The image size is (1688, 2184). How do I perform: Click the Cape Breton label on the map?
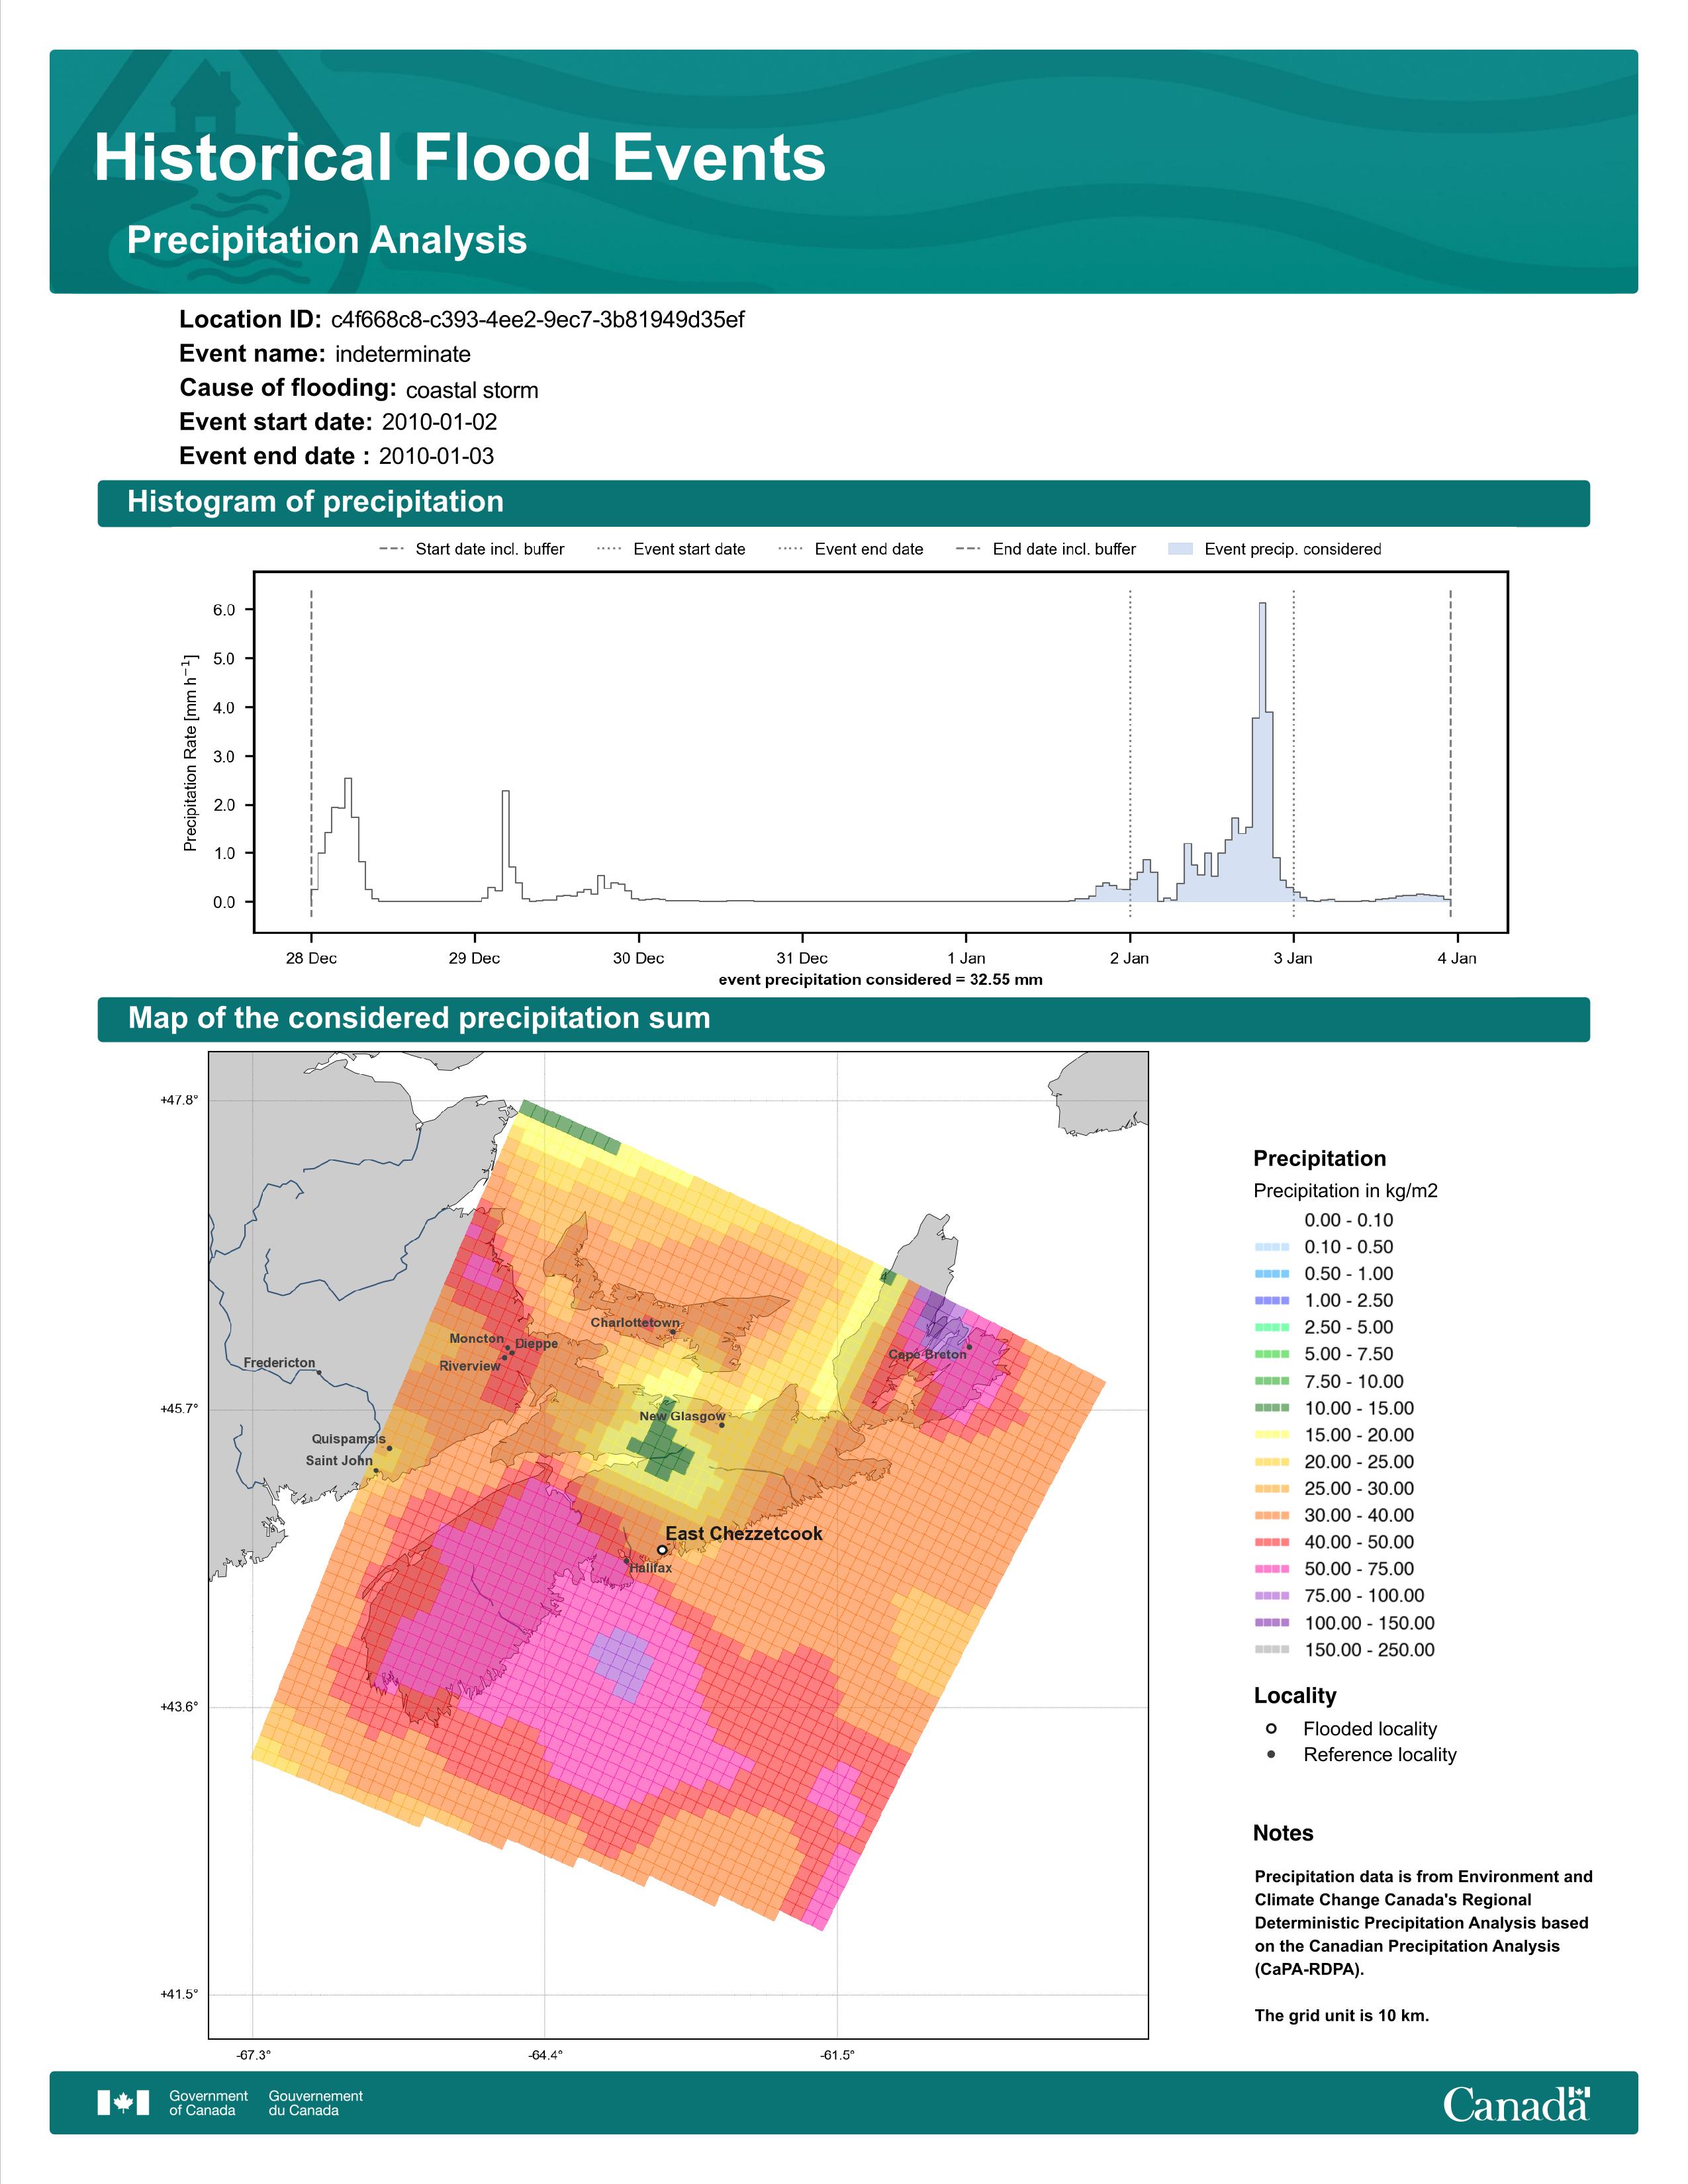click(x=928, y=1354)
